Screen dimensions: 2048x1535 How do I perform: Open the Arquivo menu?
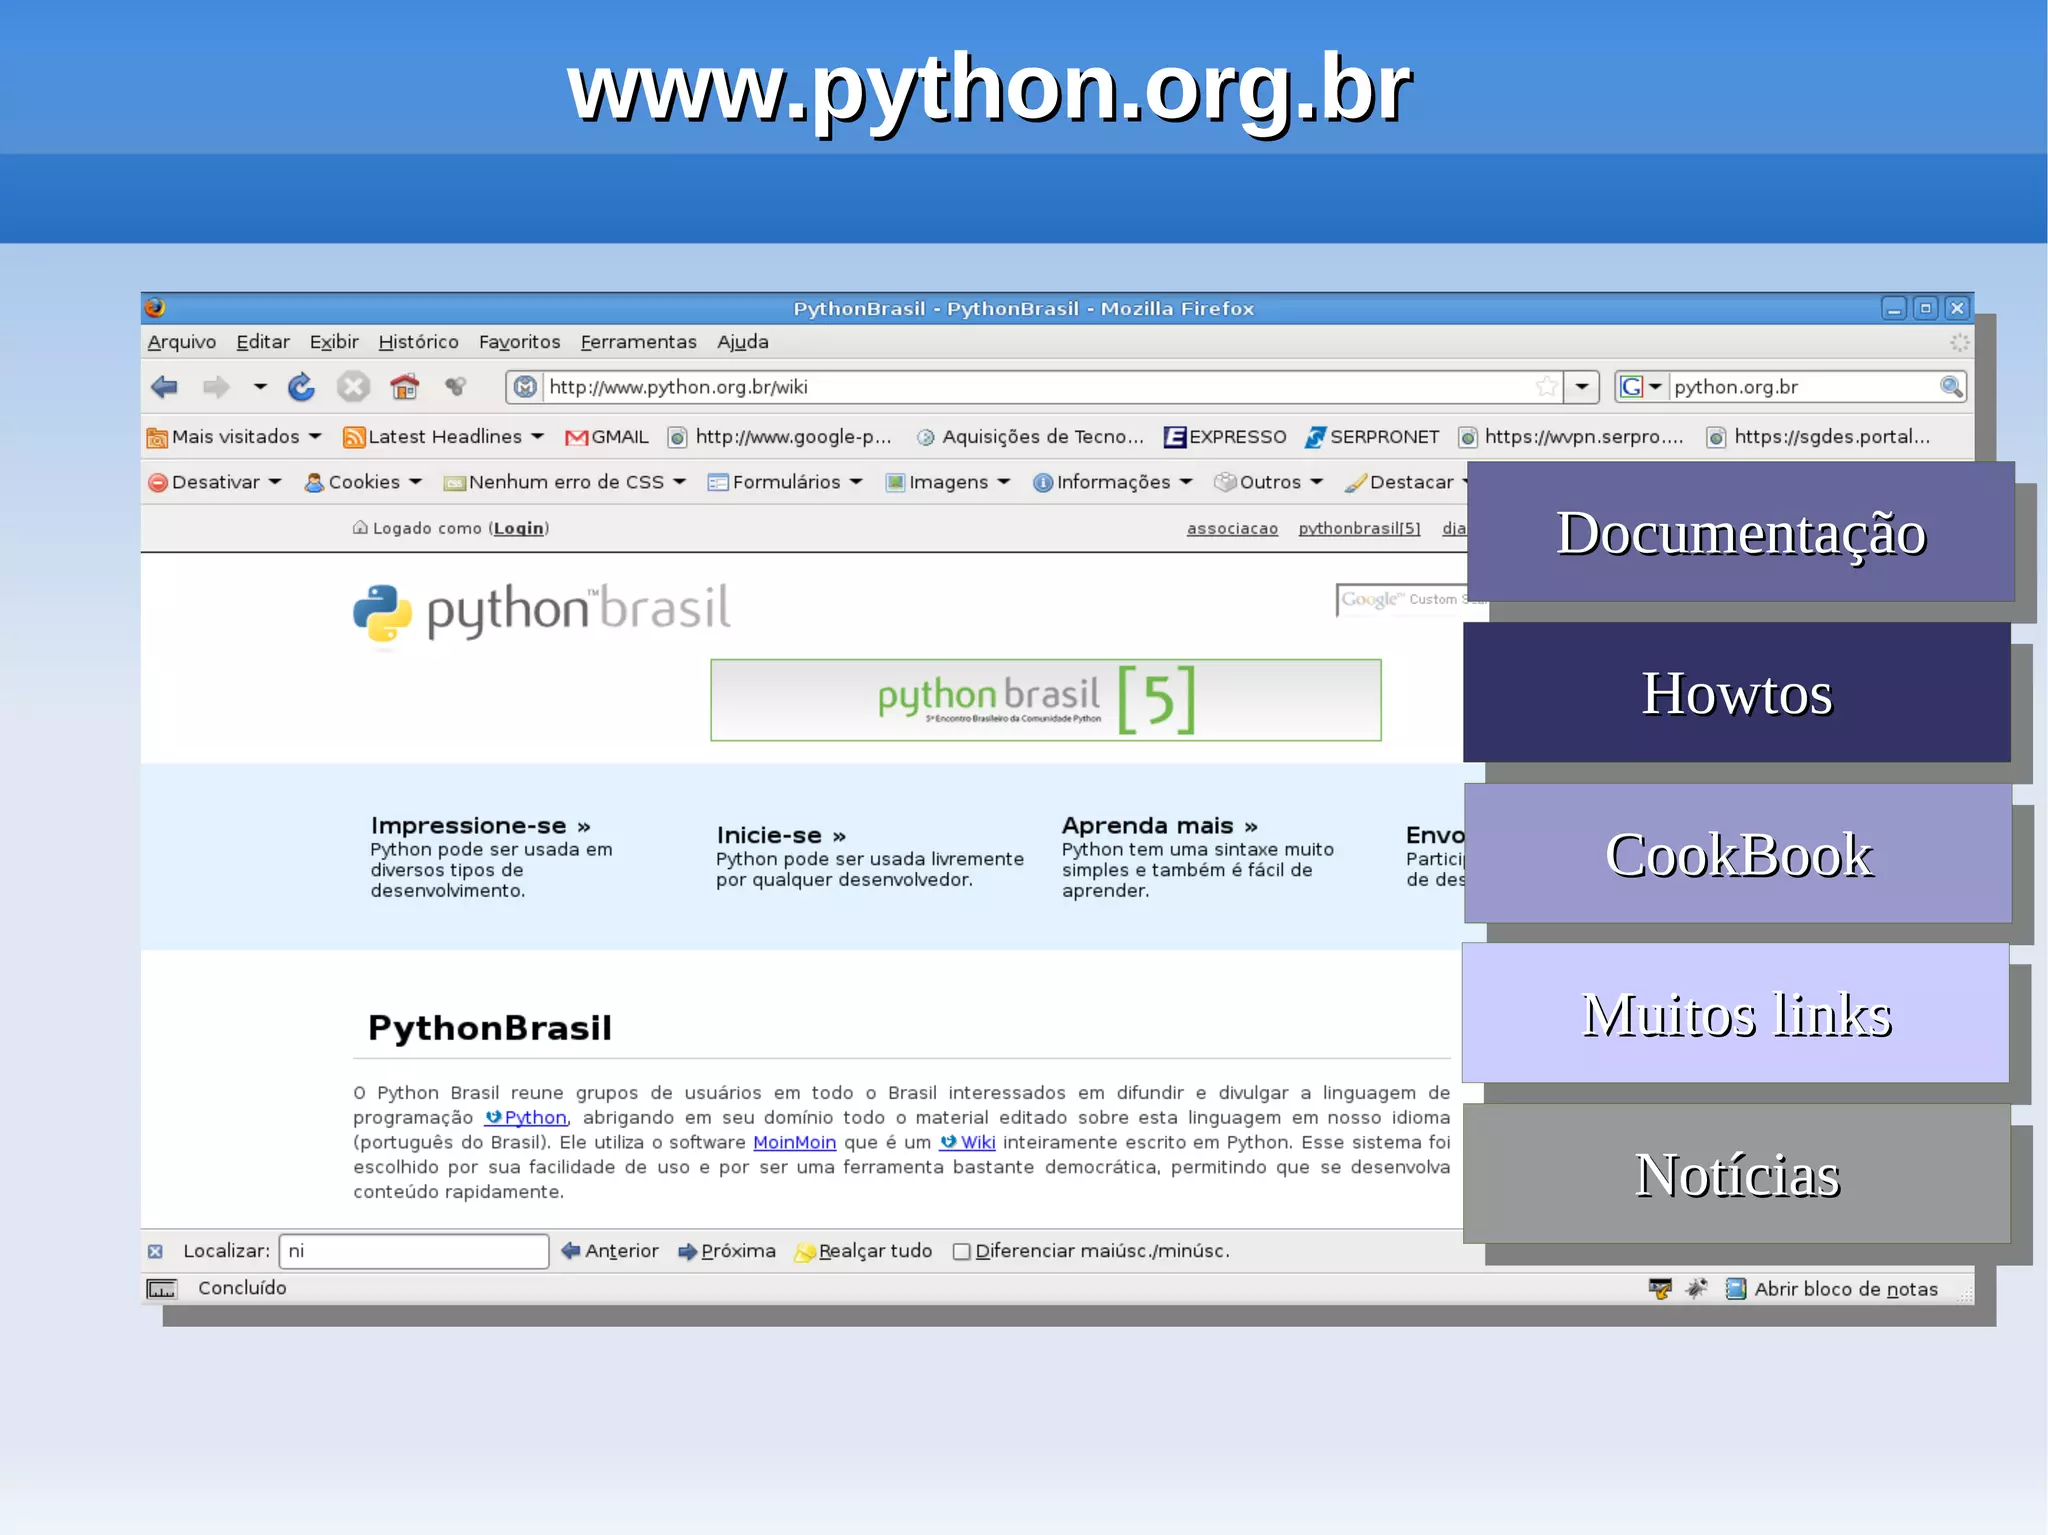click(x=182, y=342)
